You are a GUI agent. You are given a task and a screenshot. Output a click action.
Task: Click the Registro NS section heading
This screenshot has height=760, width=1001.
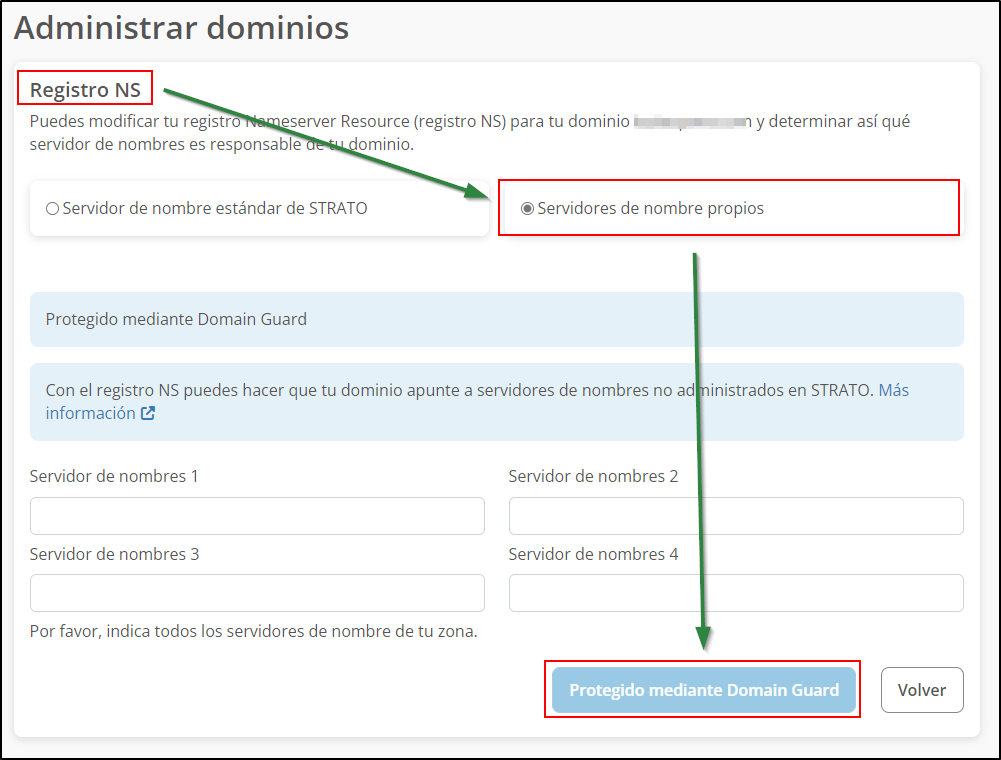coord(84,87)
